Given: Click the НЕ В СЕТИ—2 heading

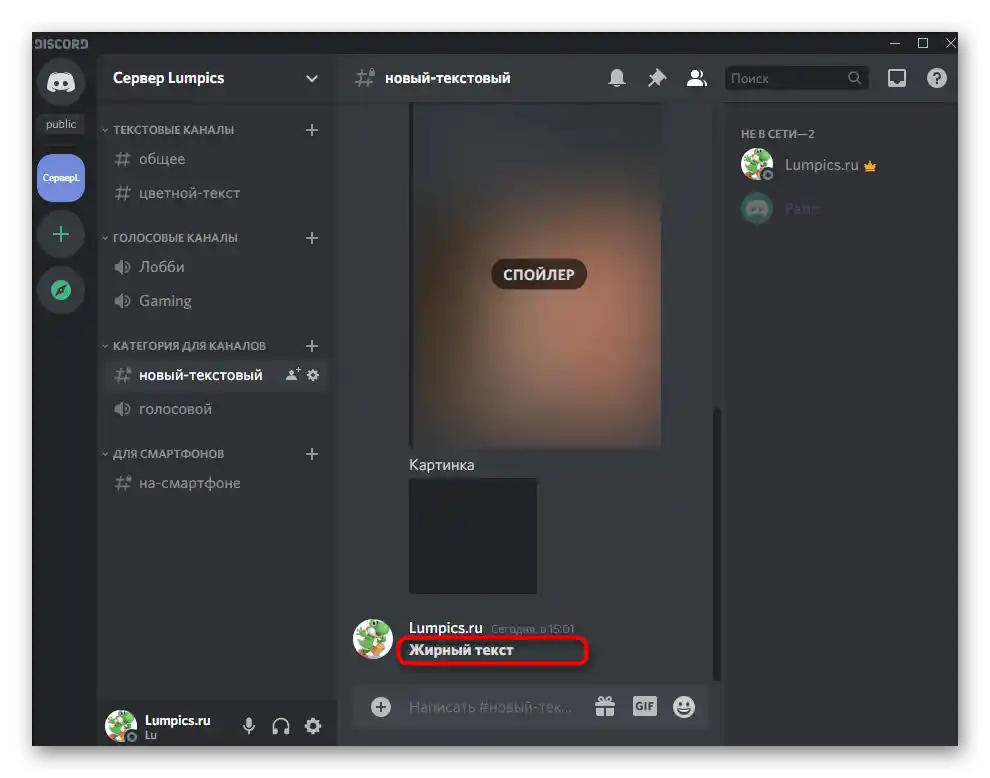Looking at the screenshot, I should click(777, 134).
